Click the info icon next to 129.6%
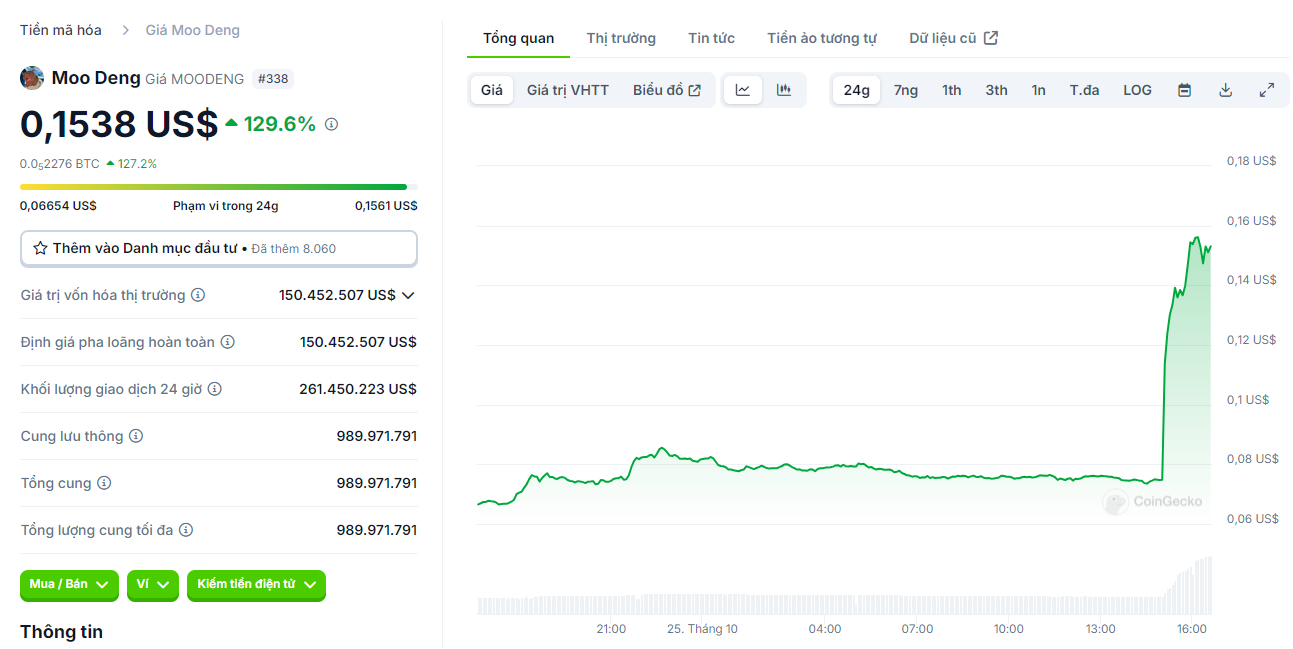 pos(330,125)
